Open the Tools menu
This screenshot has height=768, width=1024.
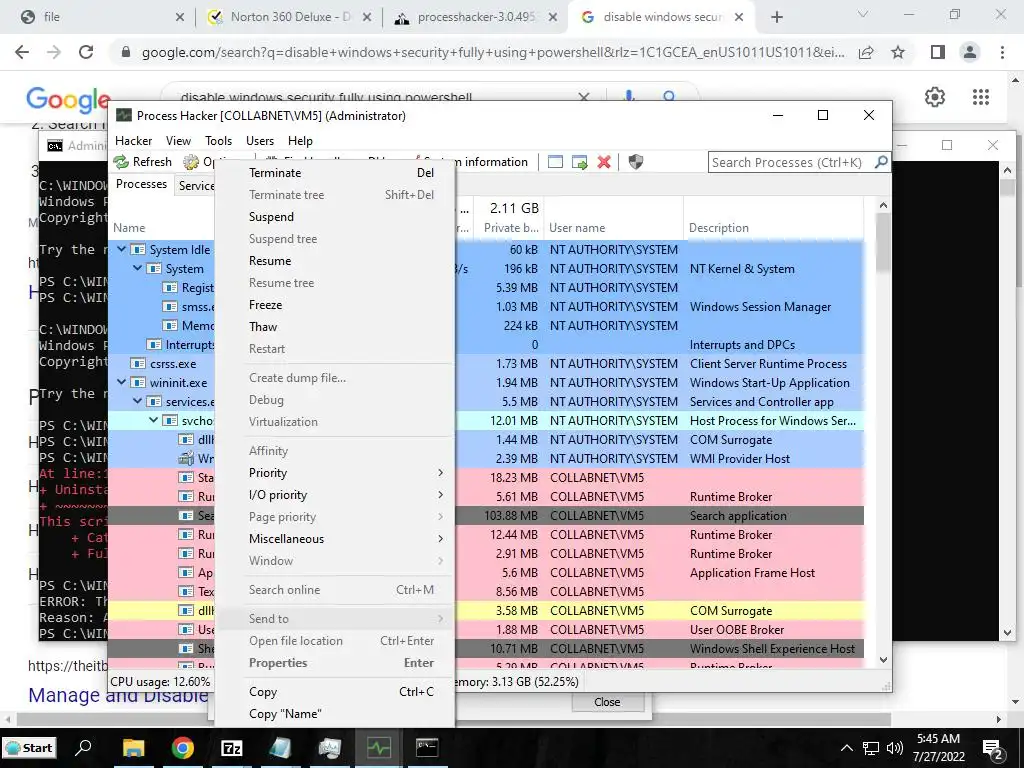(x=218, y=140)
